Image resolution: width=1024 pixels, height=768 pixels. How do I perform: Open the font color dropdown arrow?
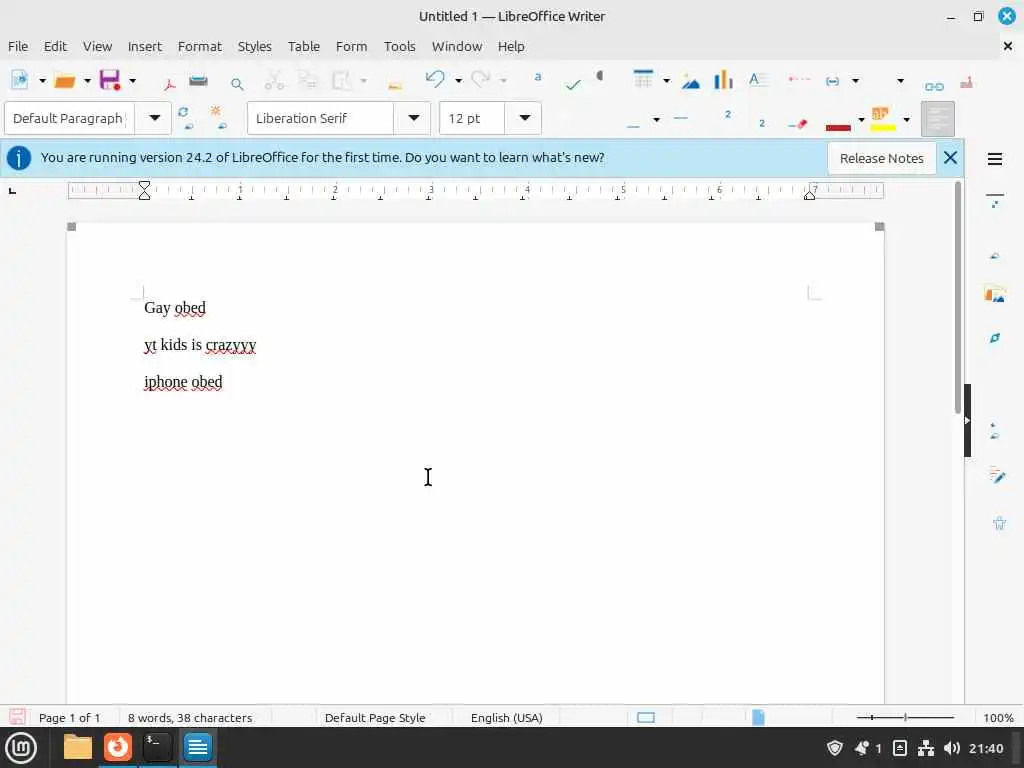pos(861,120)
